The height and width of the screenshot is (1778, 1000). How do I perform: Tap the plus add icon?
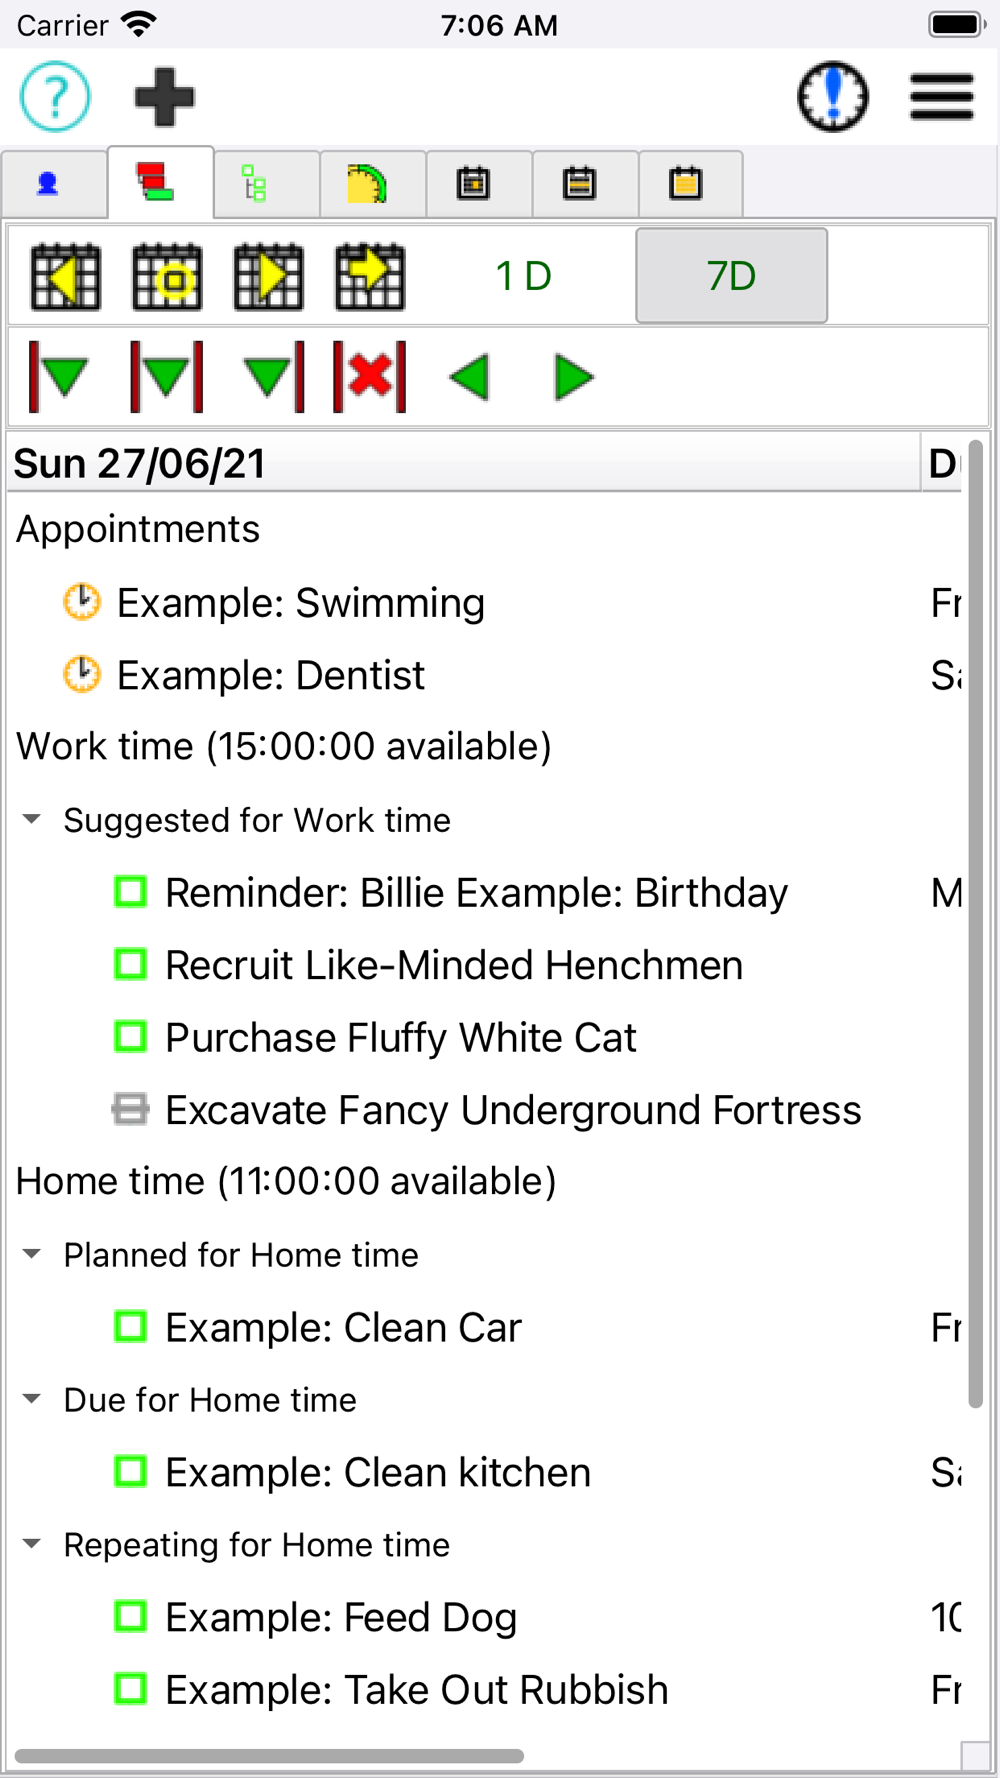click(164, 97)
